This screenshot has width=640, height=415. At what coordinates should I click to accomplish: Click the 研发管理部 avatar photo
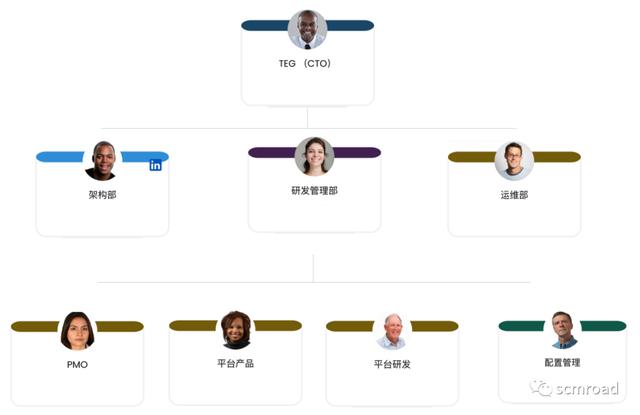pyautogui.click(x=314, y=156)
